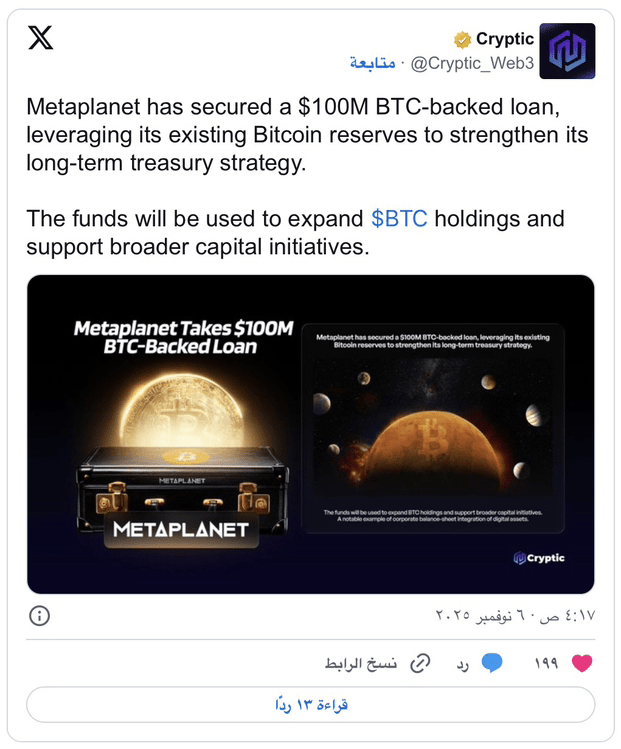Click the ١٩٩ likes count

(x=546, y=663)
